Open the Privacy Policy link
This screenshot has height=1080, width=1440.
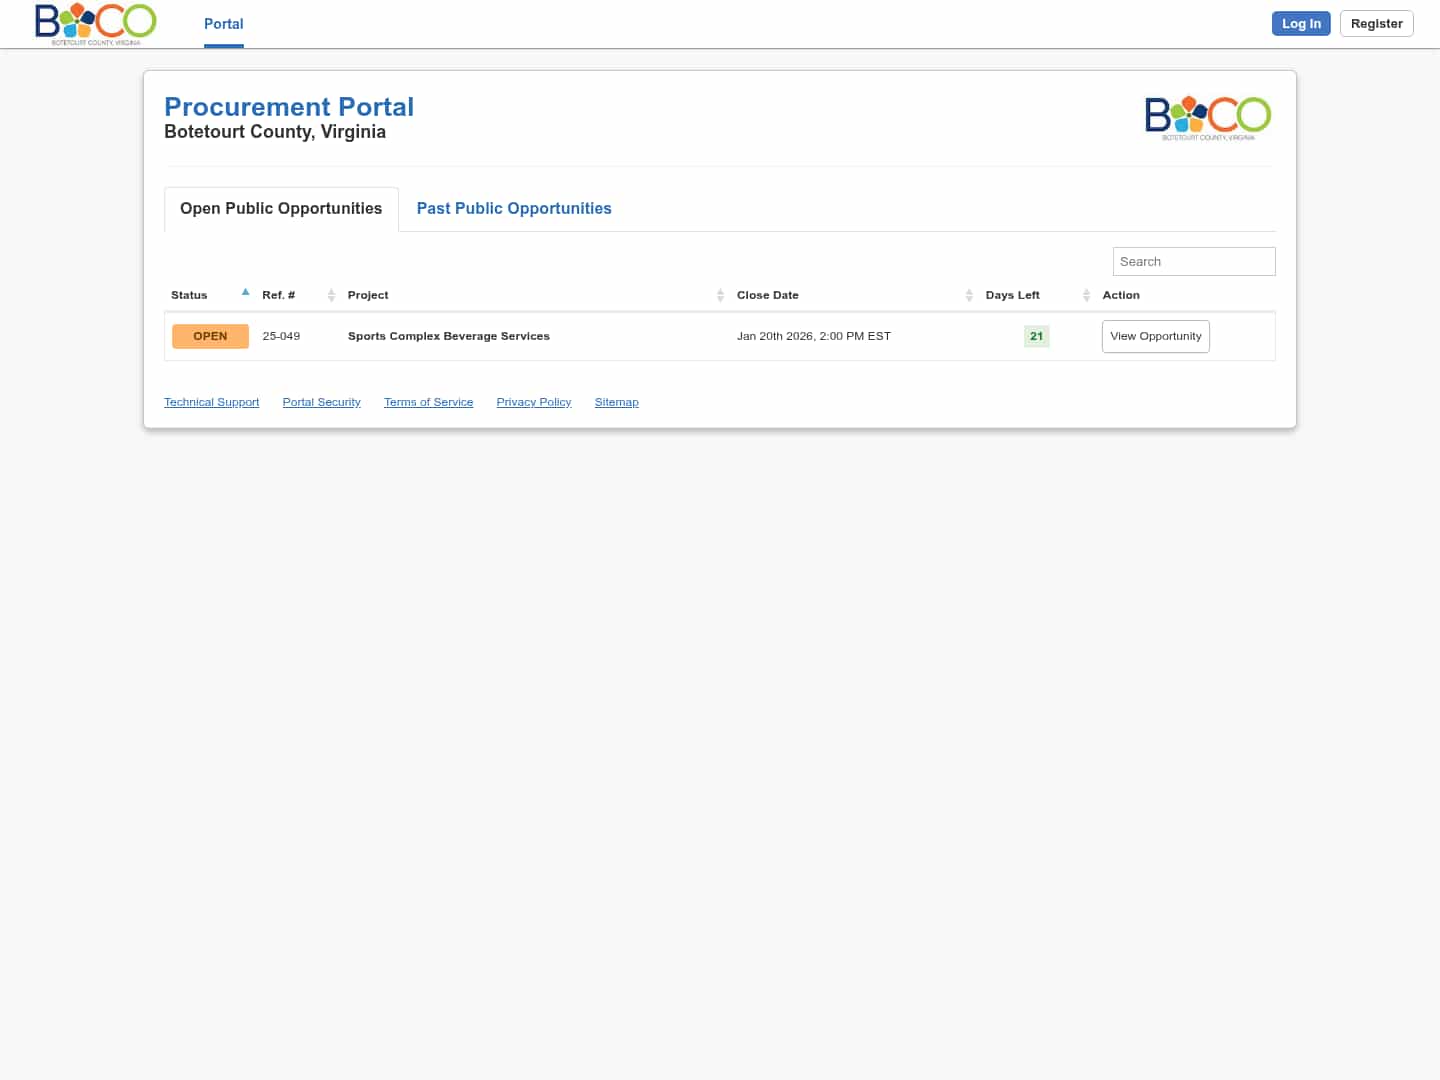pyautogui.click(x=533, y=402)
